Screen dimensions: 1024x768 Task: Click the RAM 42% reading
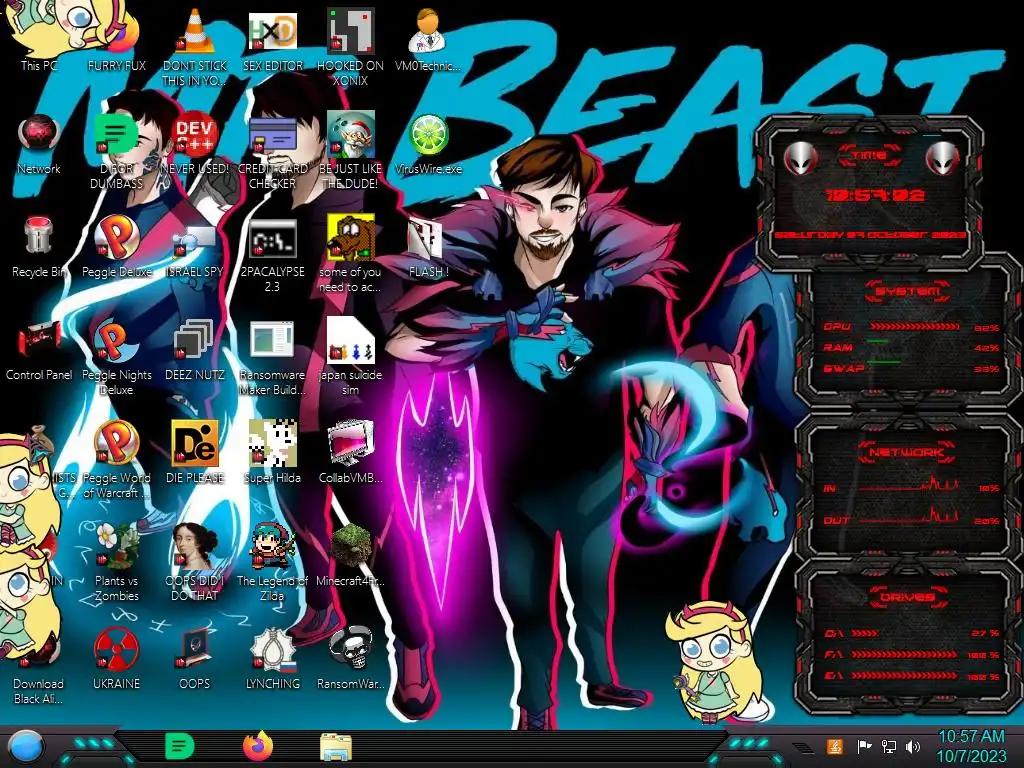[986, 348]
